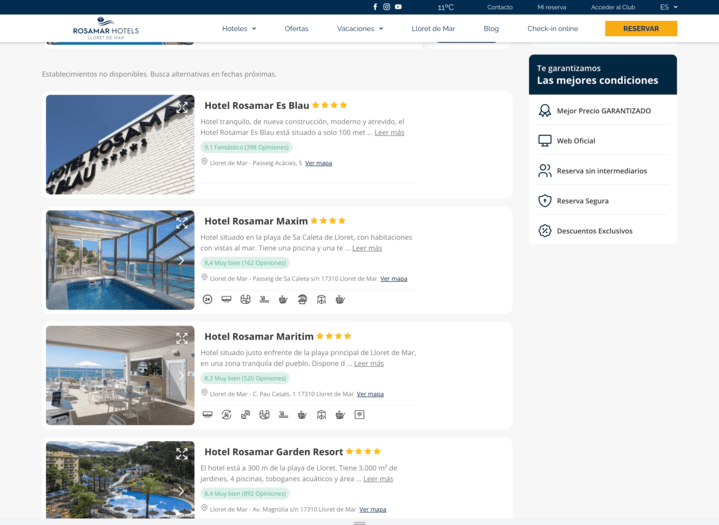Click the currency exchange icon for Hotel Maritim

227,414
